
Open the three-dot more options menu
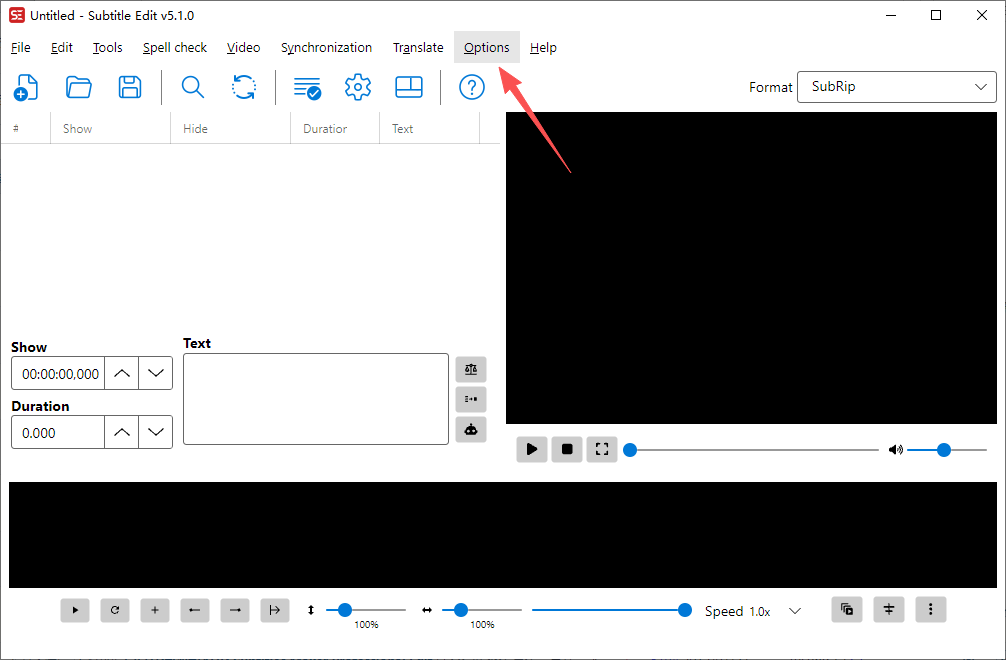[x=930, y=609]
